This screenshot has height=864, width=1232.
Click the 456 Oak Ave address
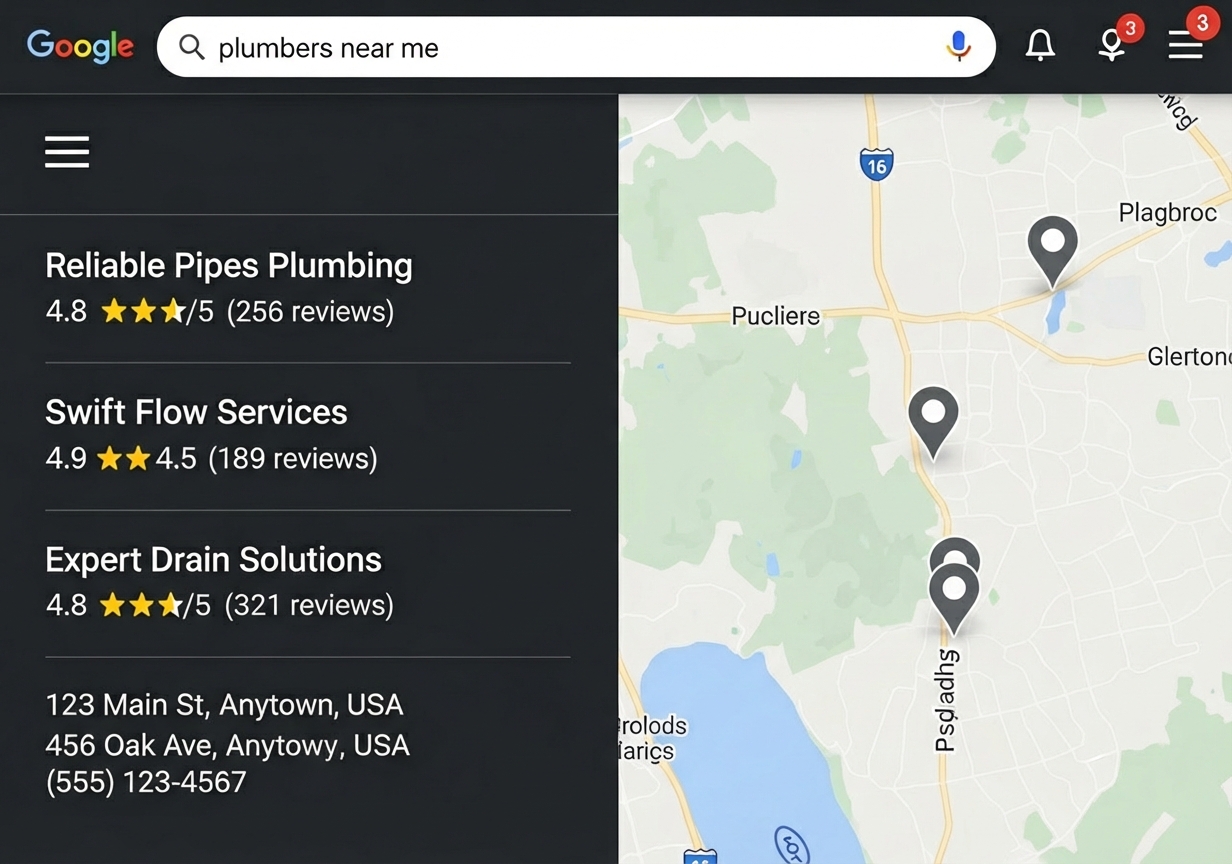[x=227, y=744]
